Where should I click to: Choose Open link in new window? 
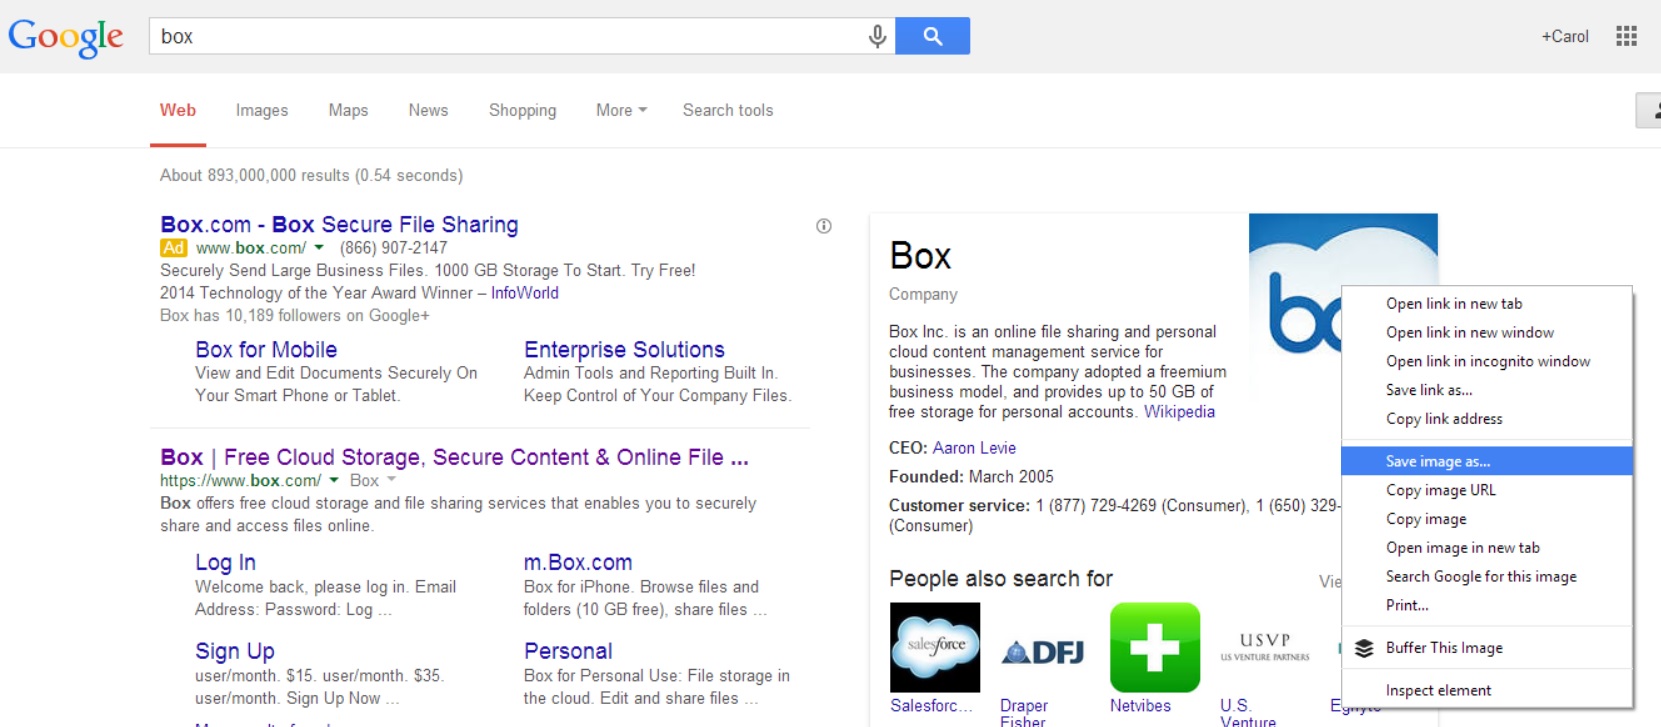1487,332
